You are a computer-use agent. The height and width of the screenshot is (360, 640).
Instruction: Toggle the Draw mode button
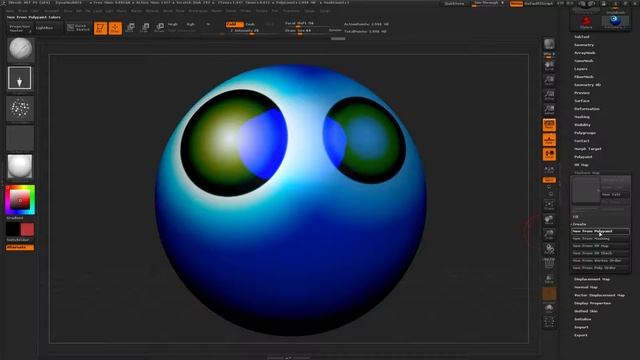click(116, 28)
